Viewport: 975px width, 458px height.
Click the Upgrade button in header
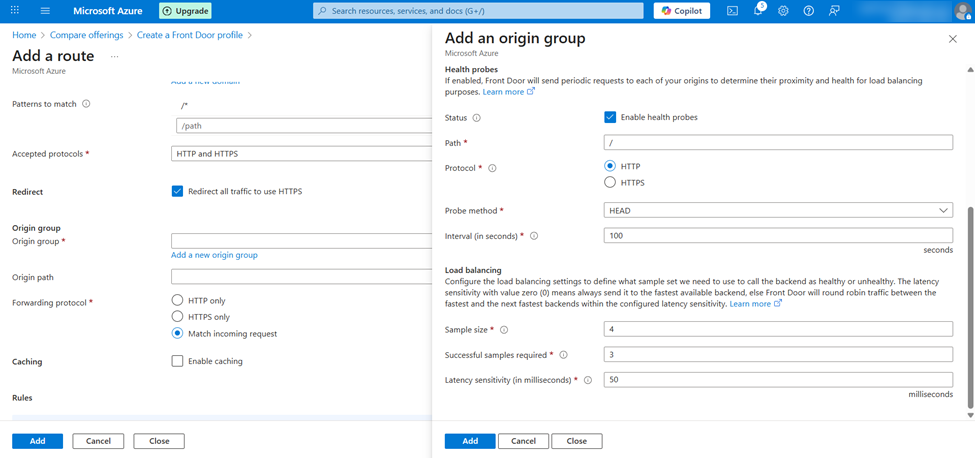coord(185,11)
